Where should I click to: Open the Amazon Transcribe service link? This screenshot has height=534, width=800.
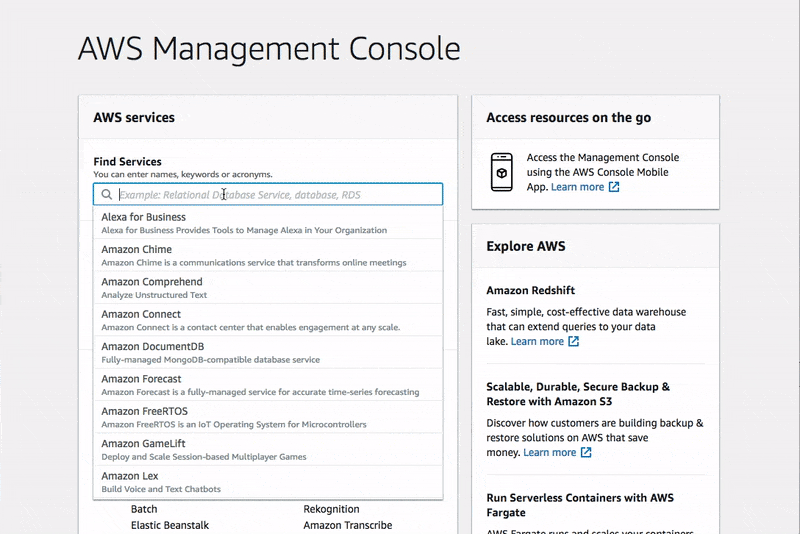tap(347, 525)
